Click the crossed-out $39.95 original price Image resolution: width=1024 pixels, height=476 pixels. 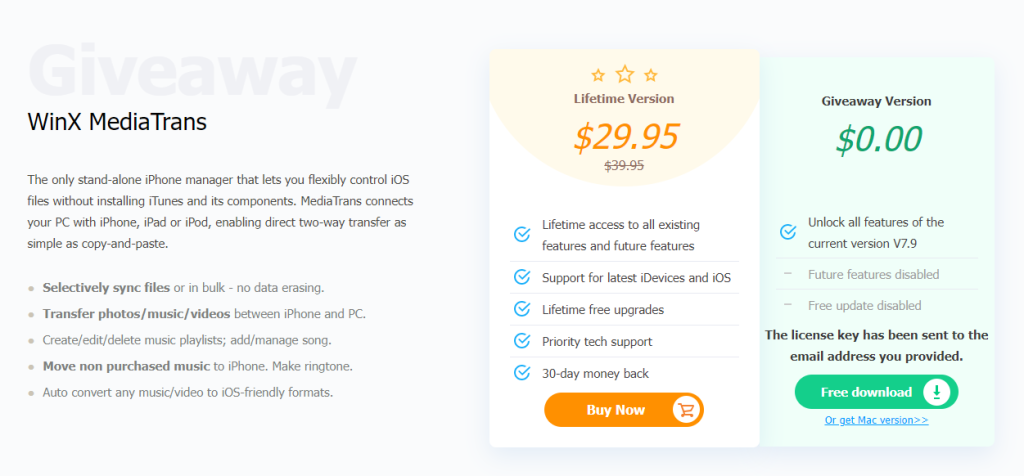[x=624, y=165]
